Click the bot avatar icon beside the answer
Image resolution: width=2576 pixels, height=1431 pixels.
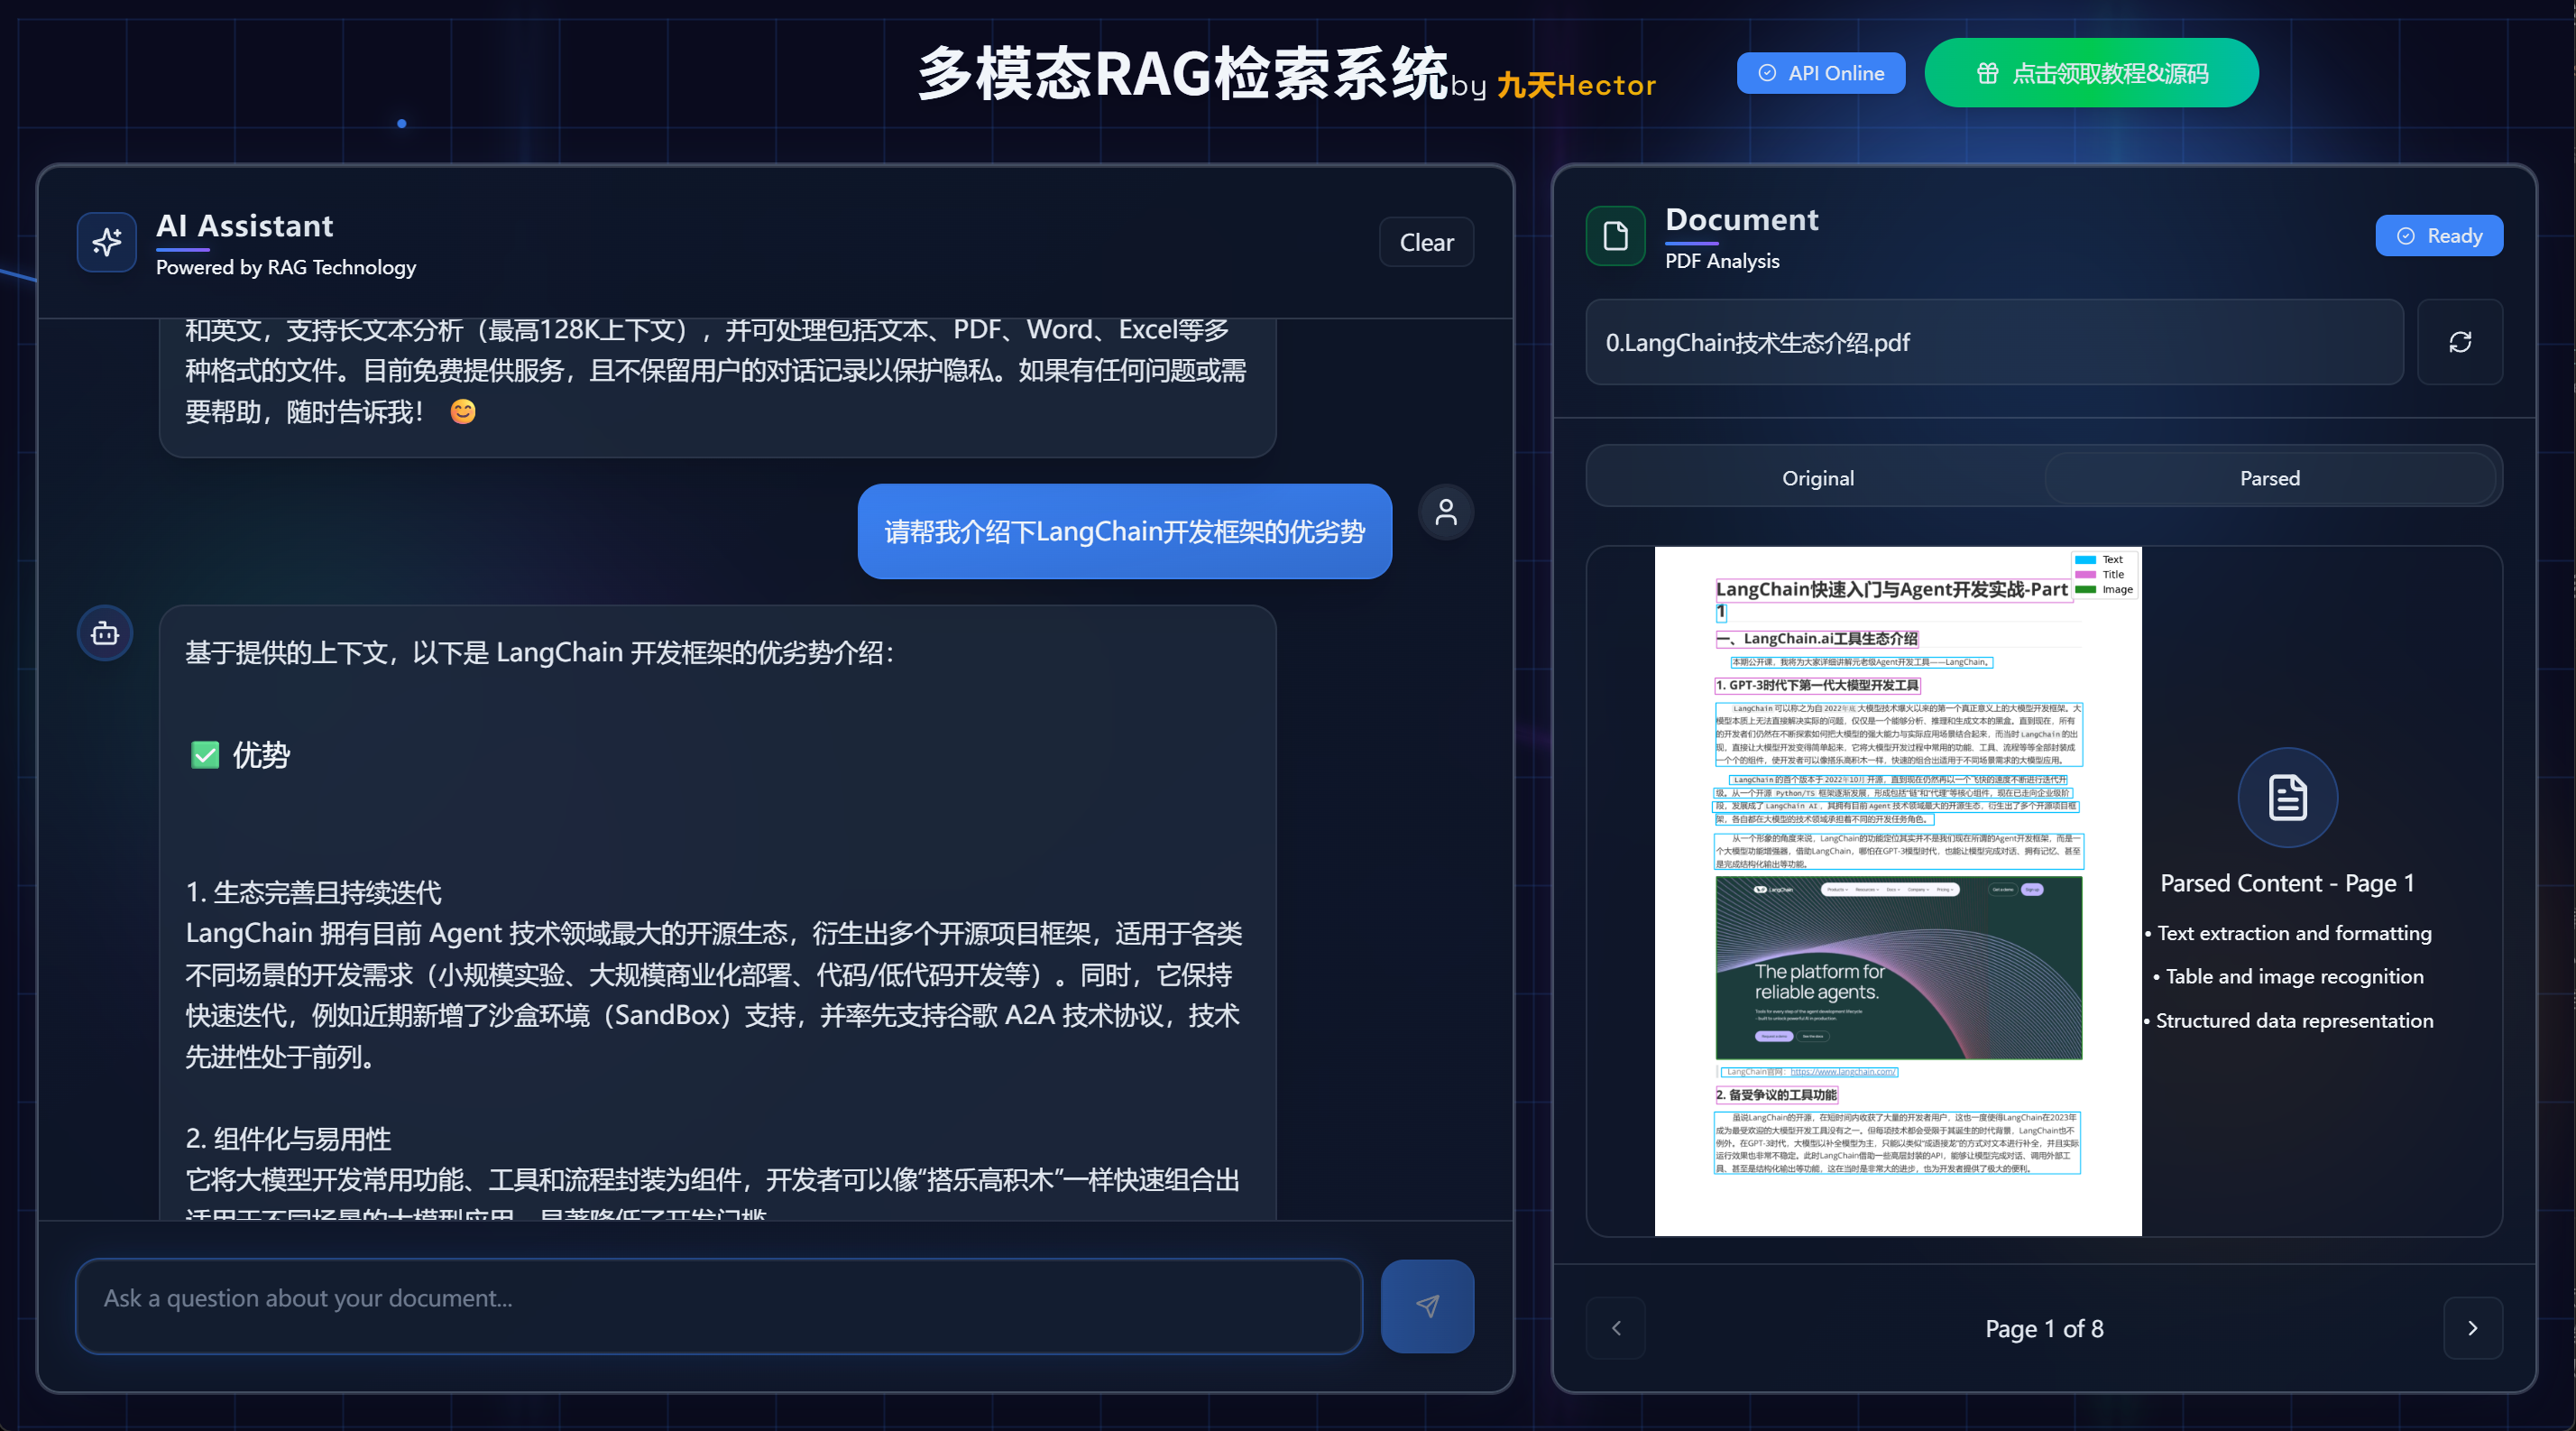(x=105, y=633)
